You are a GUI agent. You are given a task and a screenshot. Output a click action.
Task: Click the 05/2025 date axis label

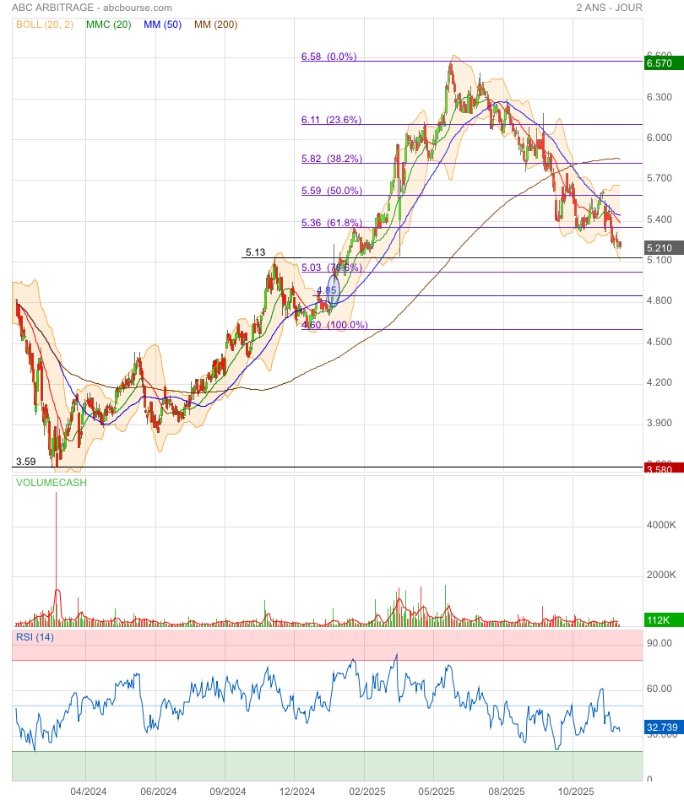coord(436,791)
